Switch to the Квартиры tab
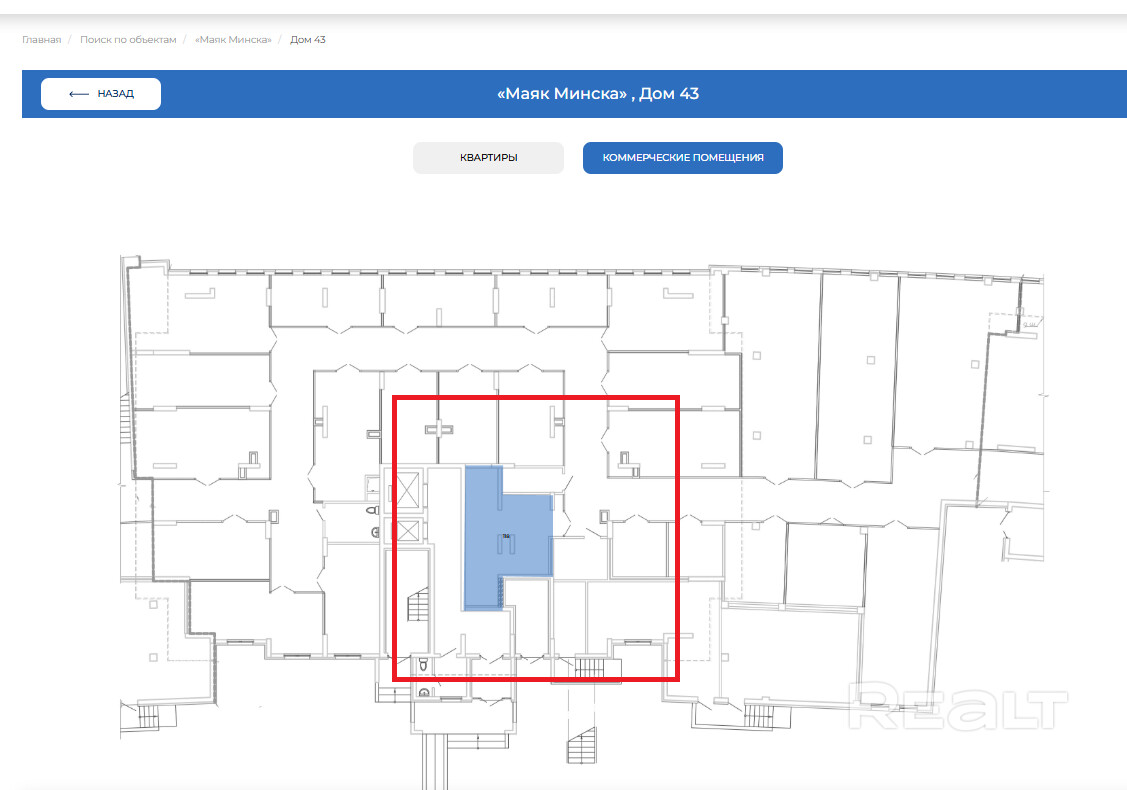The image size is (1127, 790). 488,158
